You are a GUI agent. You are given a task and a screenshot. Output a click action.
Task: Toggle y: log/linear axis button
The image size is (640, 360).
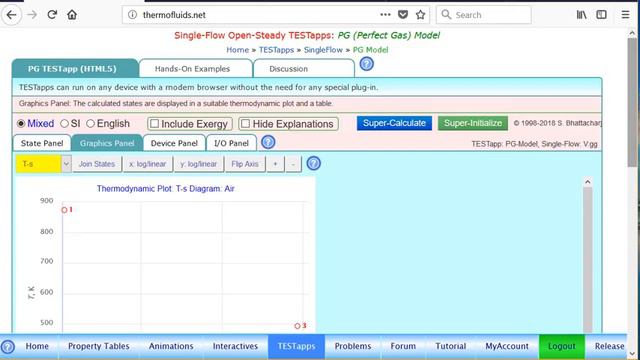(199, 164)
